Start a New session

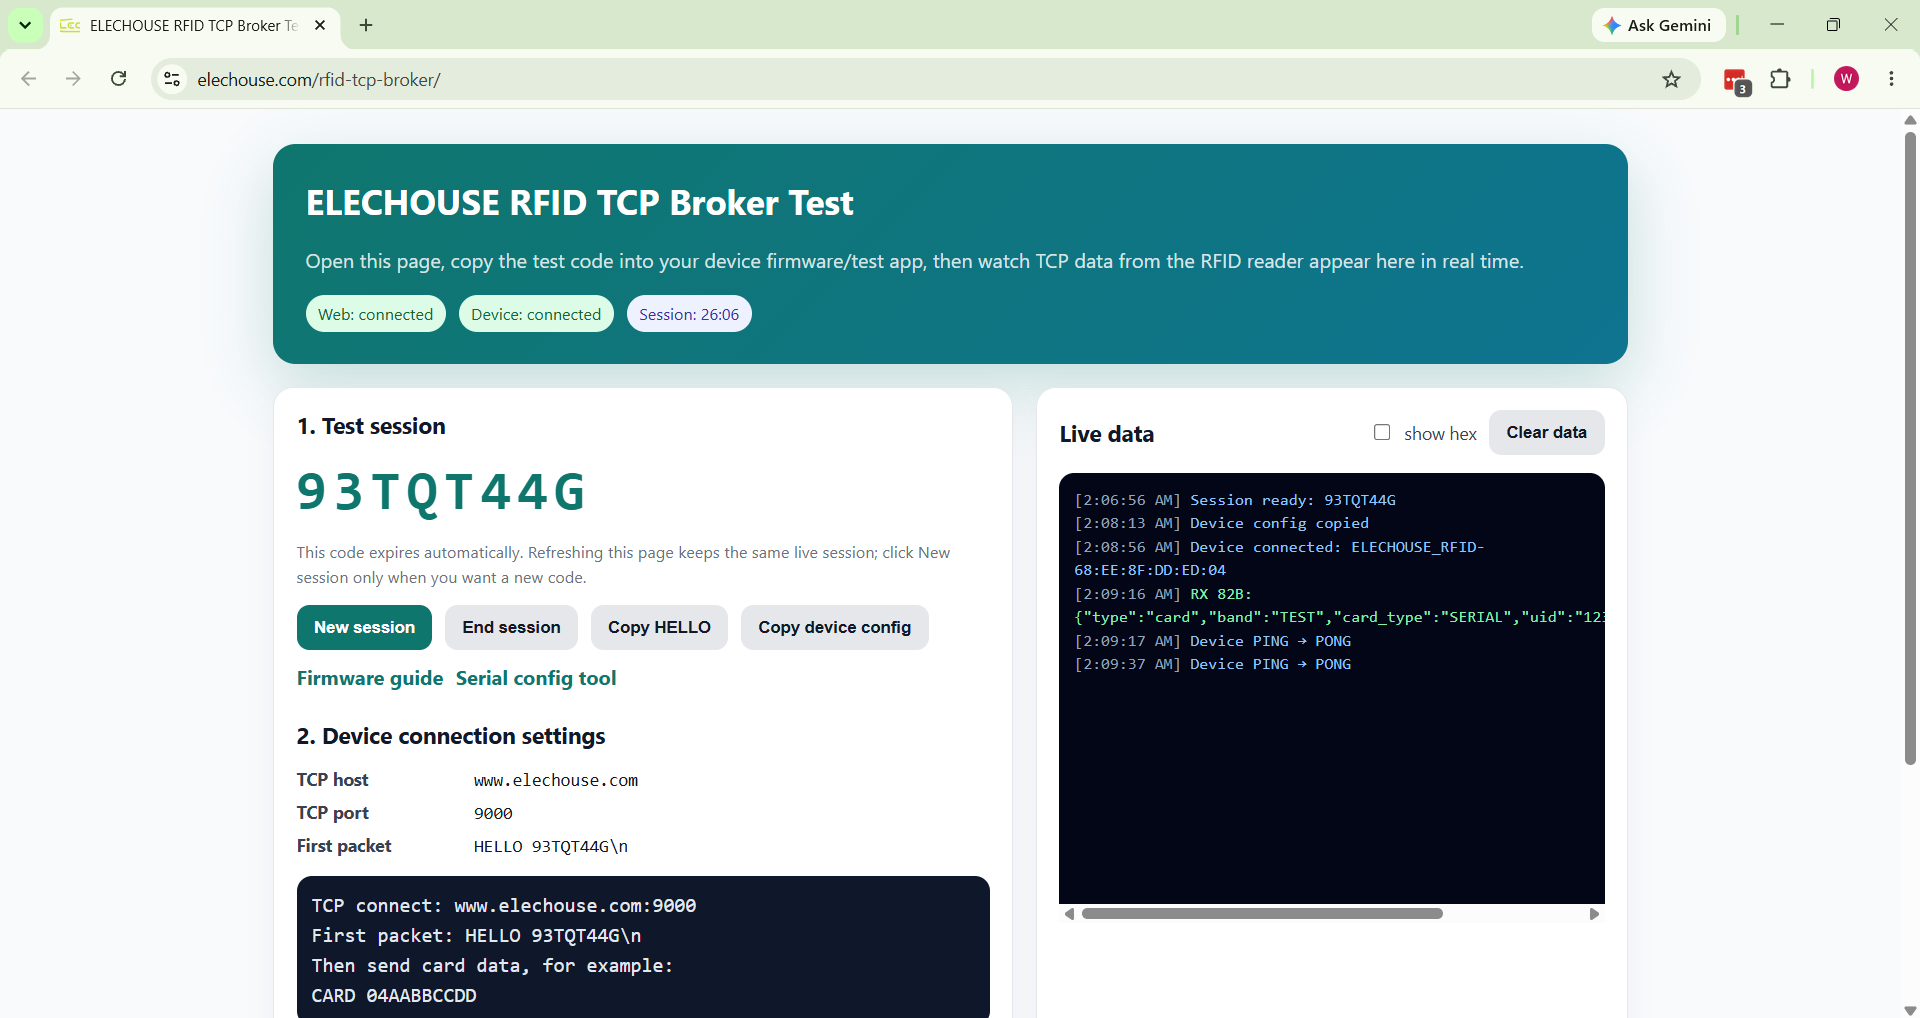click(364, 627)
